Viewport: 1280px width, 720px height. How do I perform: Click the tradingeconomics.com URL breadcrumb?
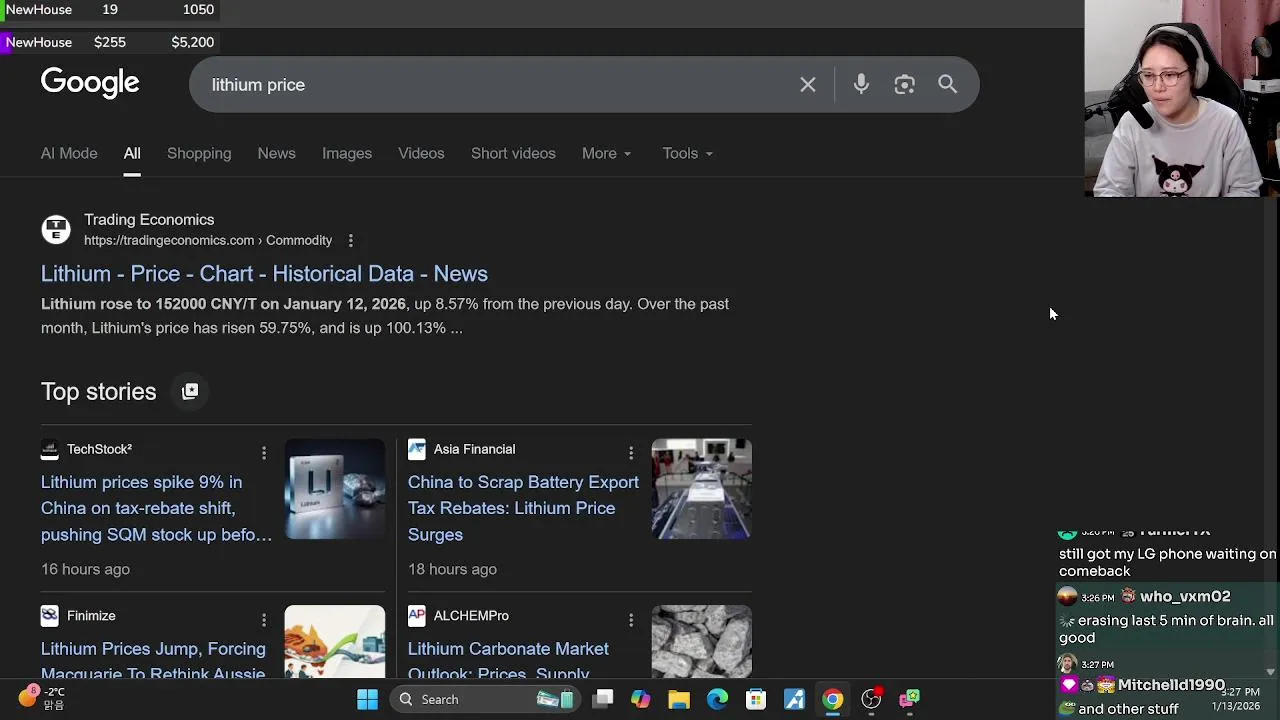coord(208,240)
